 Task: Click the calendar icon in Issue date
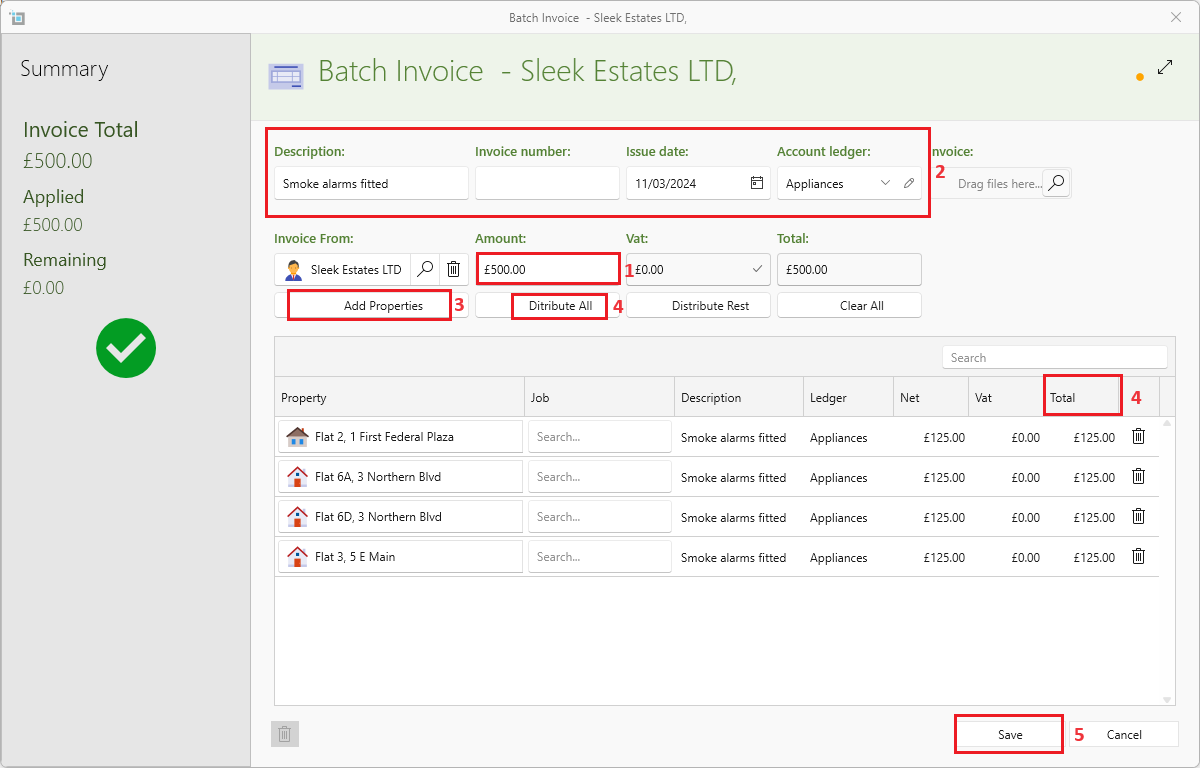coord(757,183)
